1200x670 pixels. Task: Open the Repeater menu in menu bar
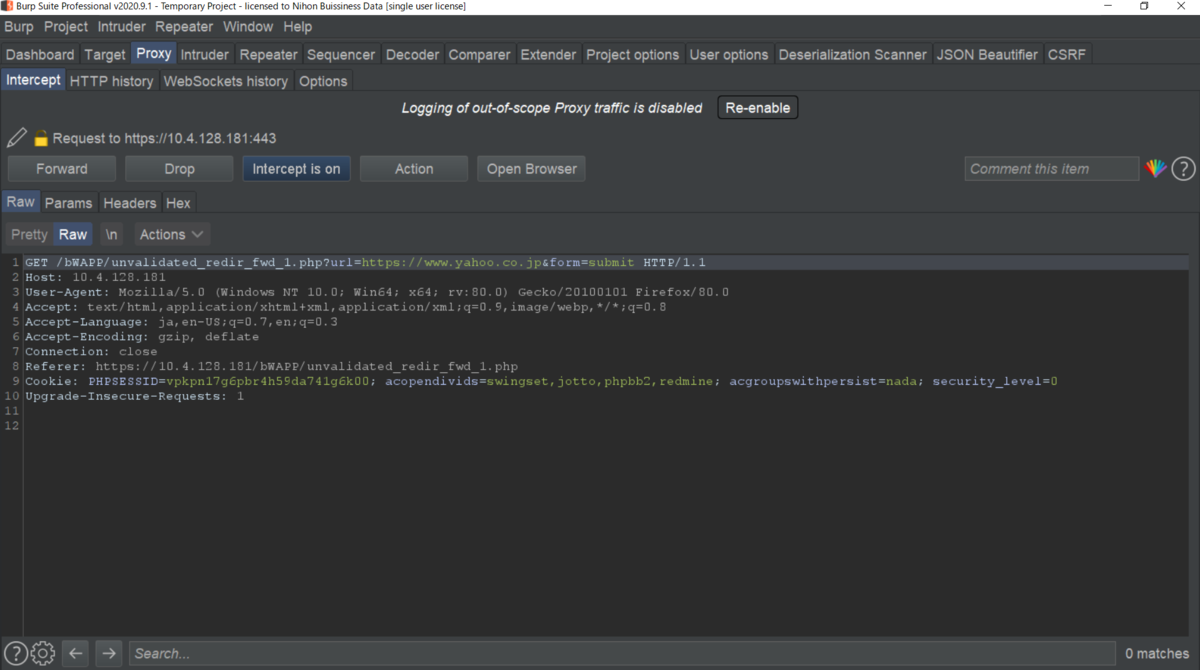click(x=184, y=27)
